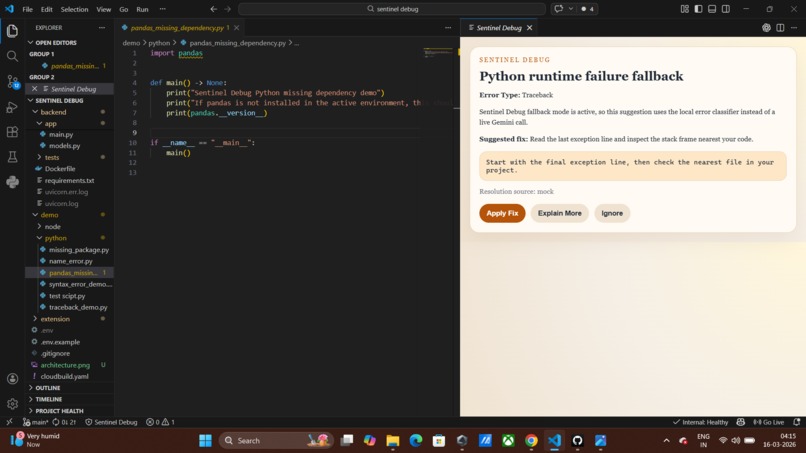Open the Selection menu

(75, 9)
